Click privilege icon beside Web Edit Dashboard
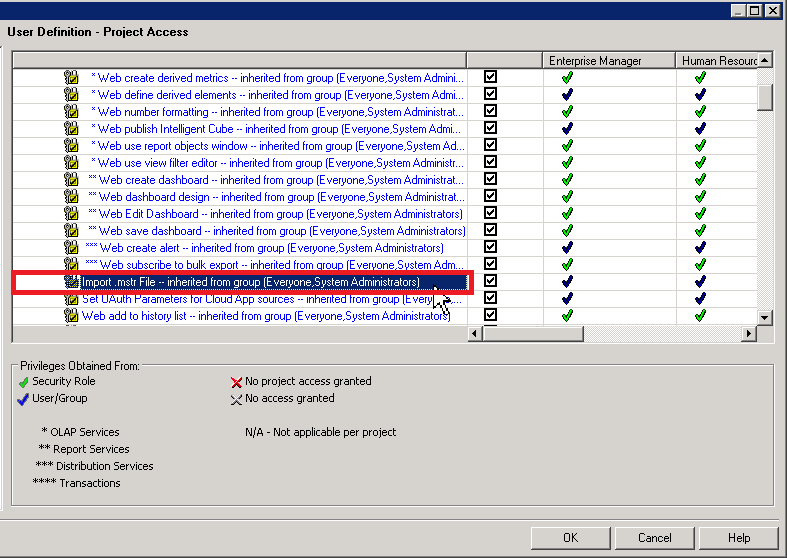This screenshot has height=558, width=787. pyautogui.click(x=71, y=214)
